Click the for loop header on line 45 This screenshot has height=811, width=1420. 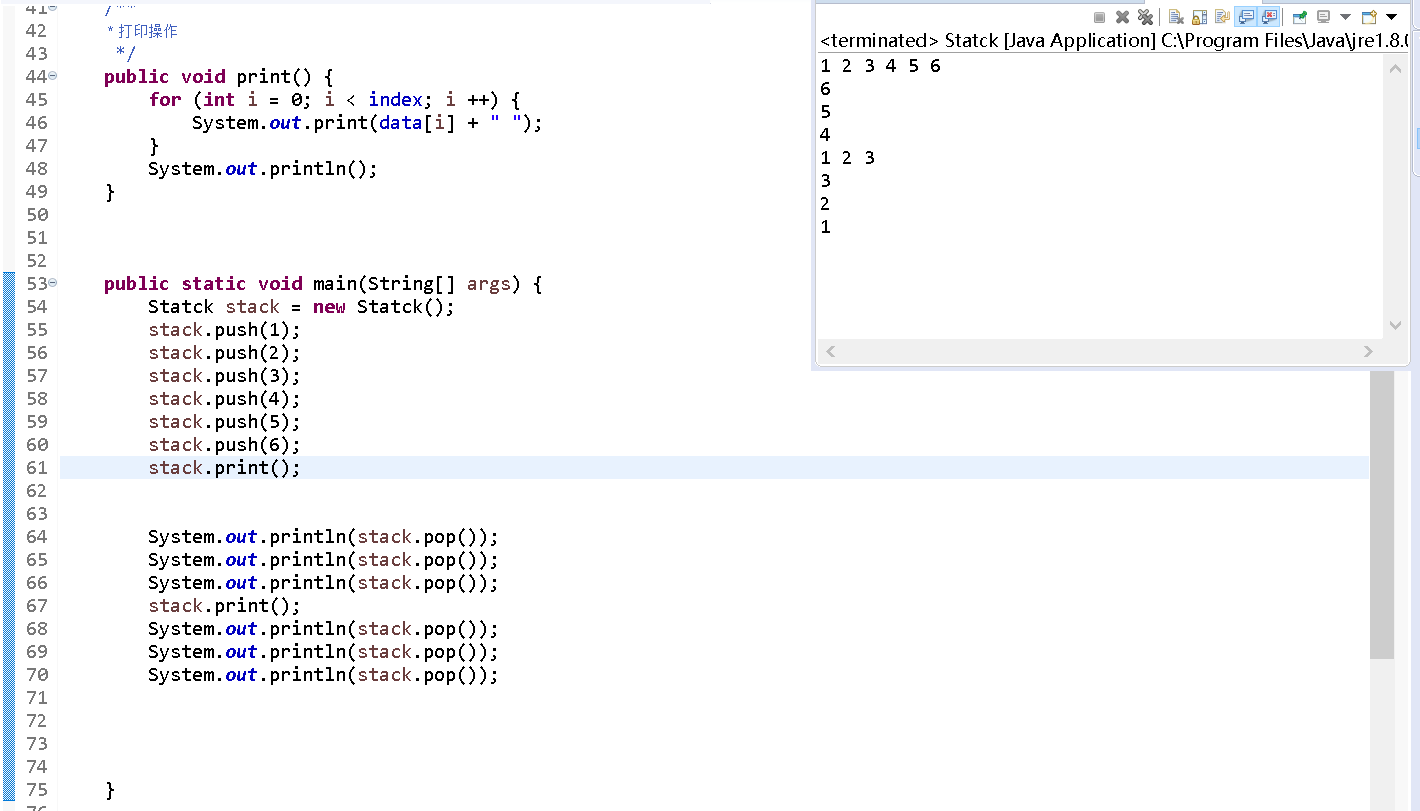[335, 100]
